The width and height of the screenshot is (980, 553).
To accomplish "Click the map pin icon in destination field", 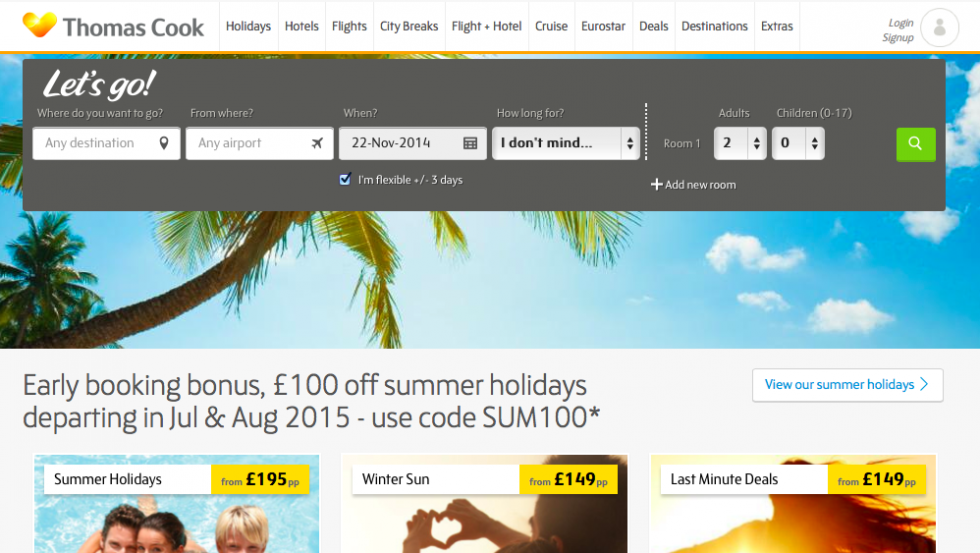I will [164, 143].
